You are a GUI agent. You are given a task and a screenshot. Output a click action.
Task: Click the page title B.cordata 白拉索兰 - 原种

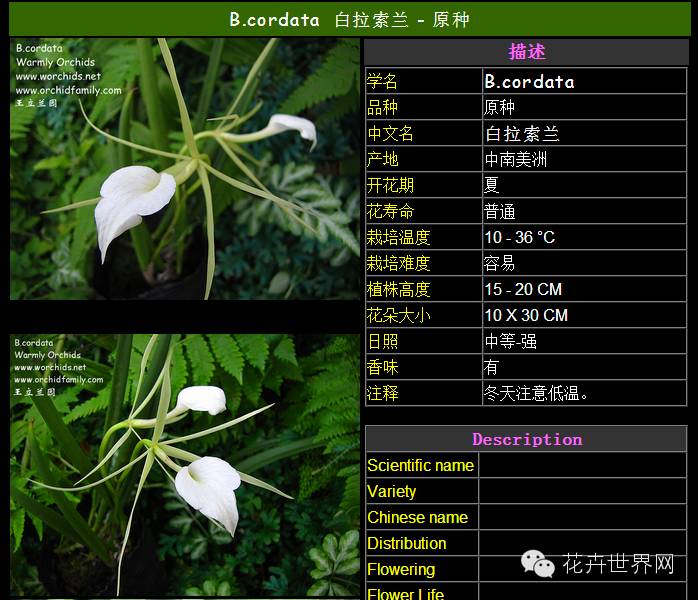point(349,19)
